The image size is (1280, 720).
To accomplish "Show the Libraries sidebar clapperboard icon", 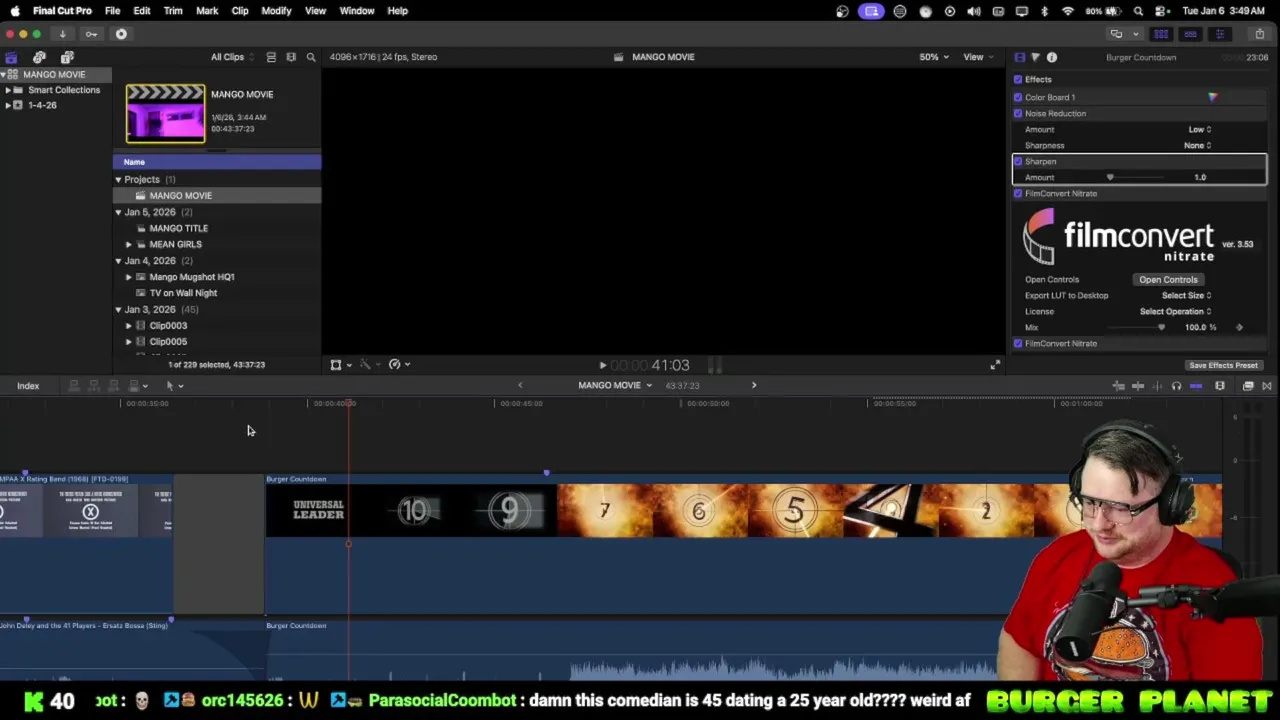I will pos(11,57).
